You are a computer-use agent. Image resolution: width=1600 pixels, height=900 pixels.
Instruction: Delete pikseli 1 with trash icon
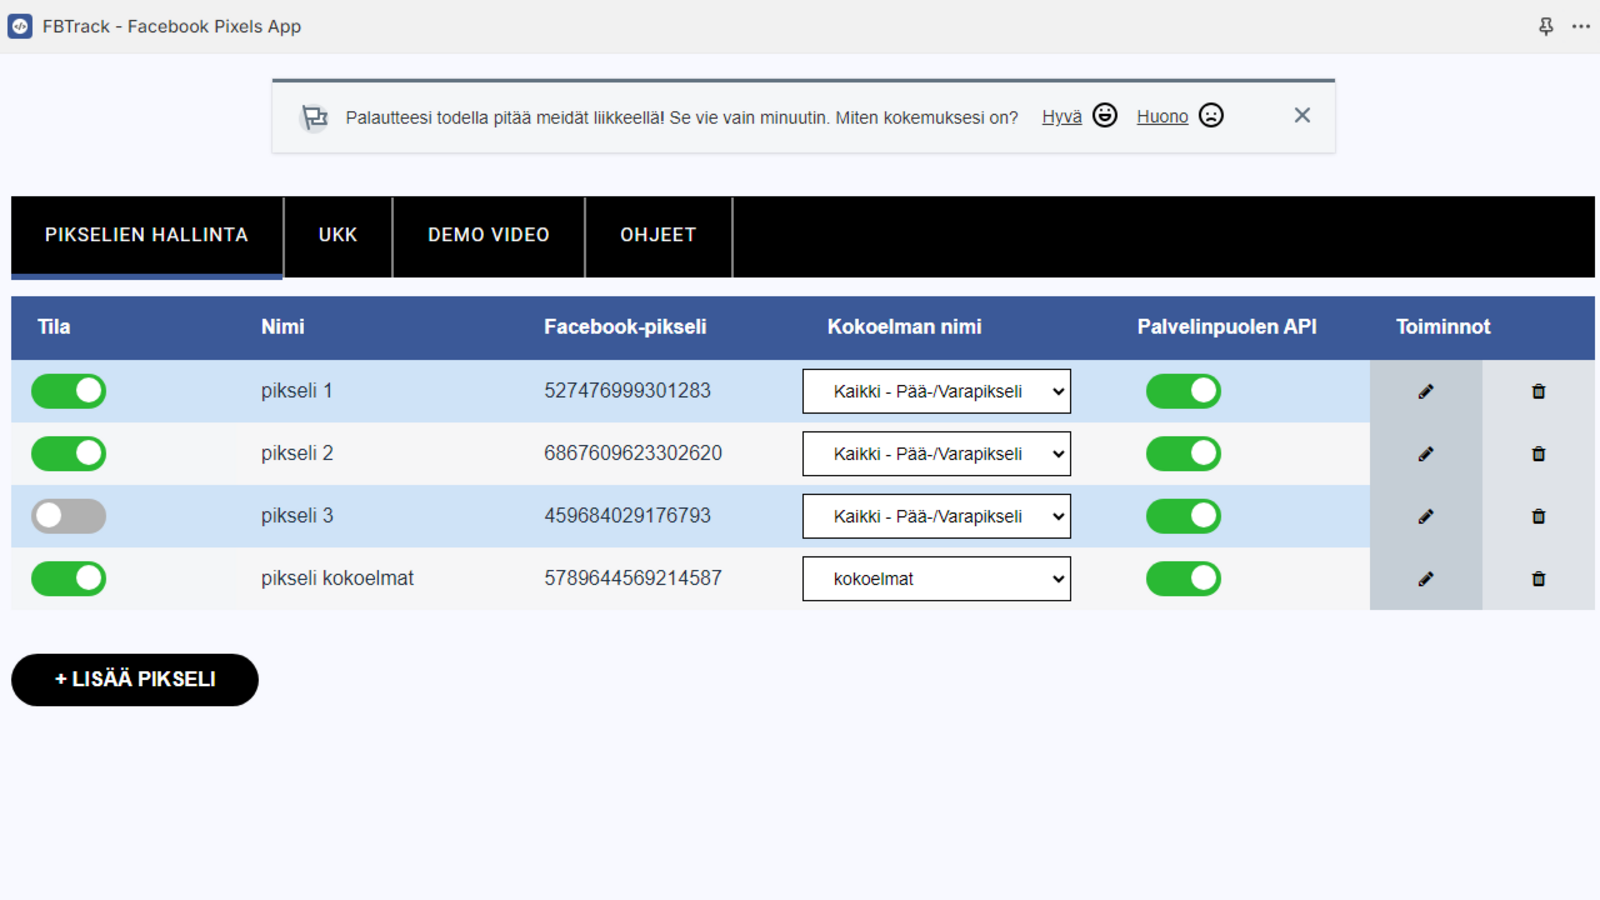pos(1539,392)
